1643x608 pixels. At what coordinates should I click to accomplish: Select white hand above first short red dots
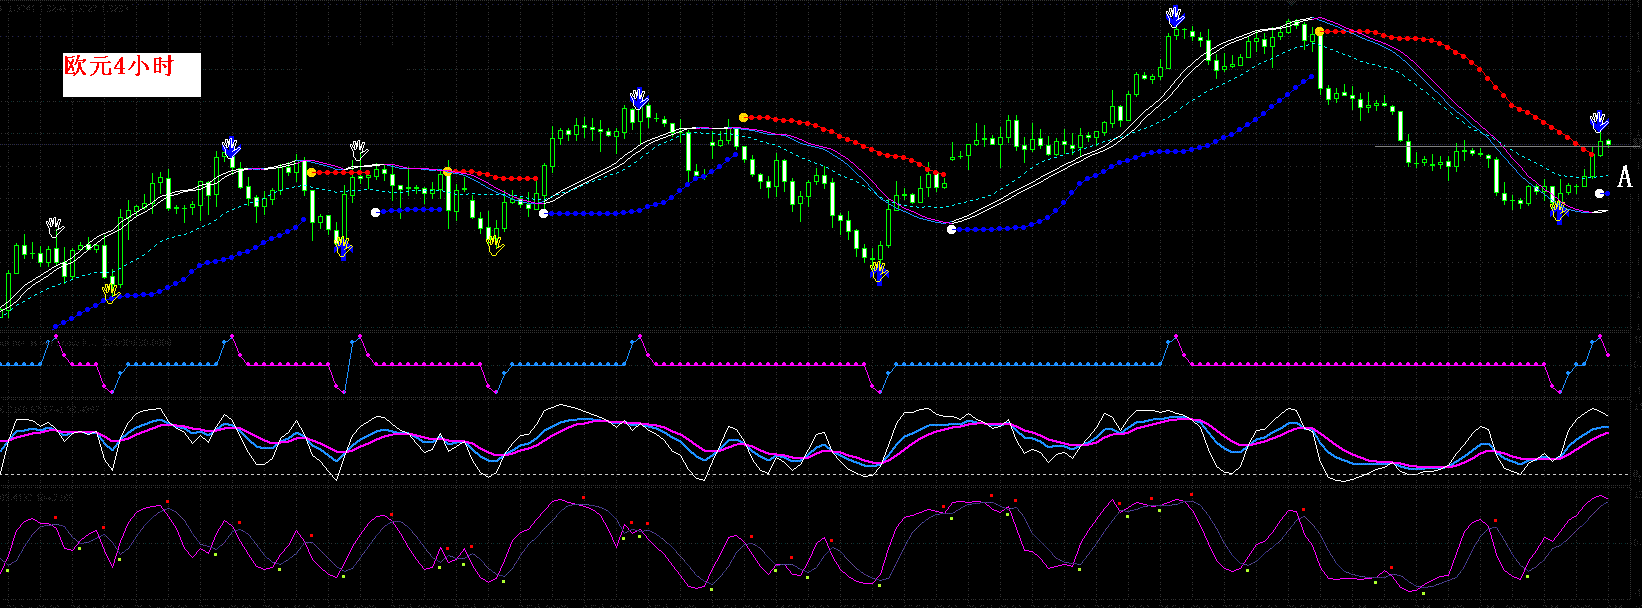(x=358, y=150)
